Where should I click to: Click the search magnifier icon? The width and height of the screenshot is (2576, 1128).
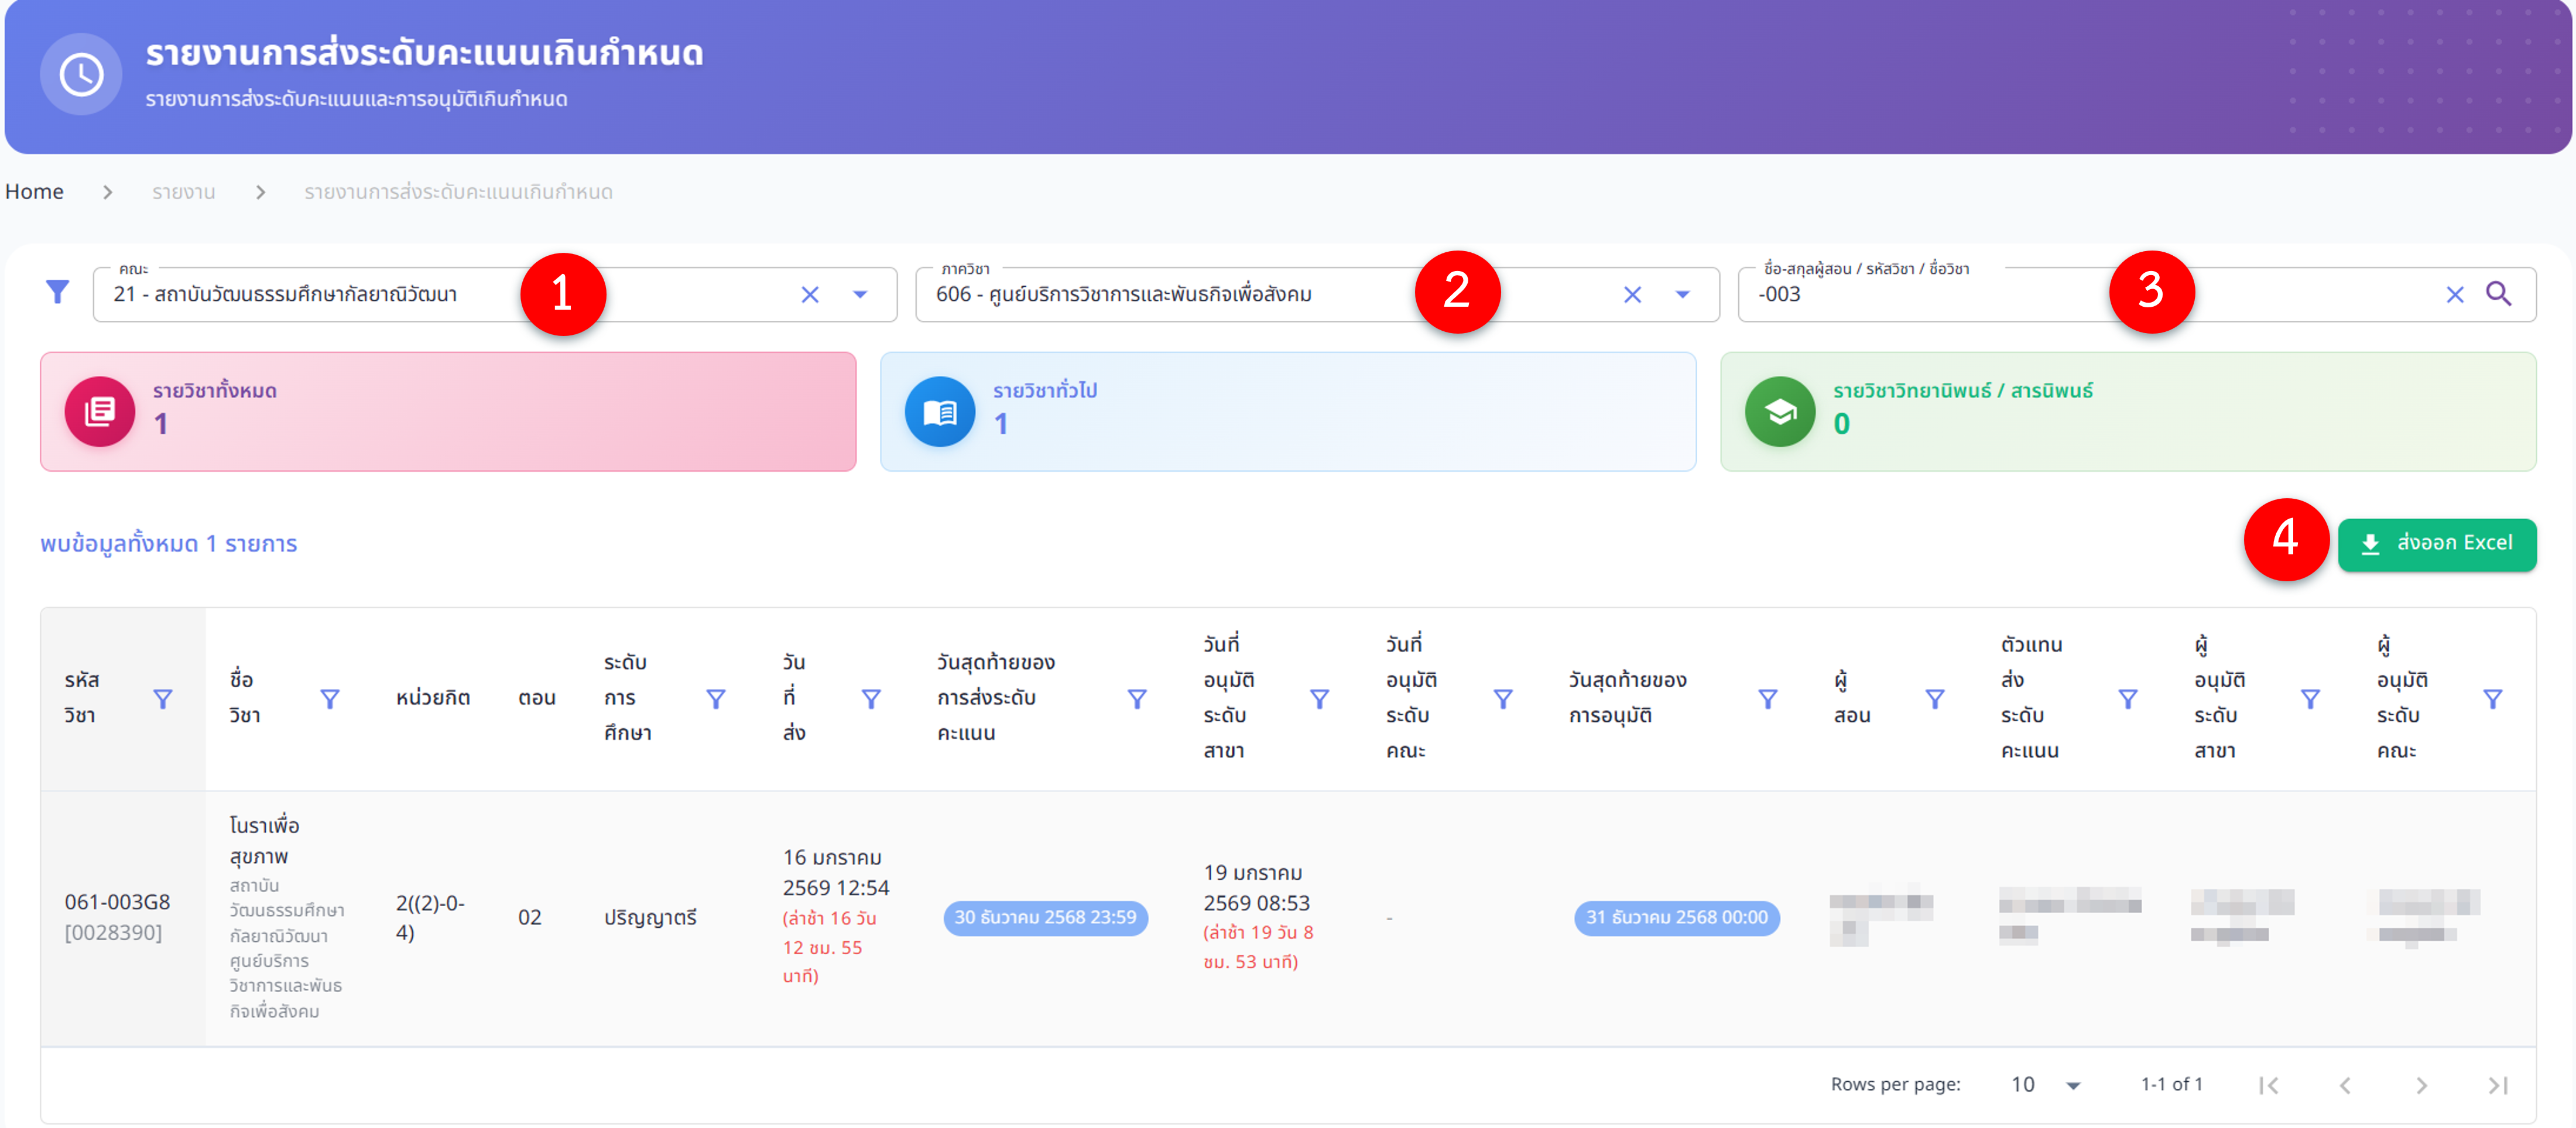click(2498, 294)
